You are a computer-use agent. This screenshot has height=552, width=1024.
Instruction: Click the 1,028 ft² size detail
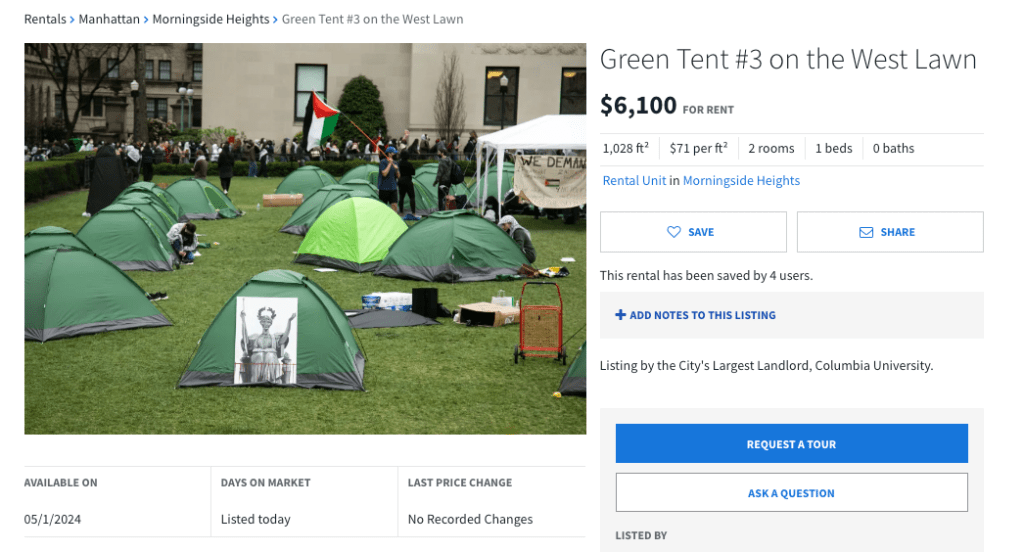pos(625,149)
